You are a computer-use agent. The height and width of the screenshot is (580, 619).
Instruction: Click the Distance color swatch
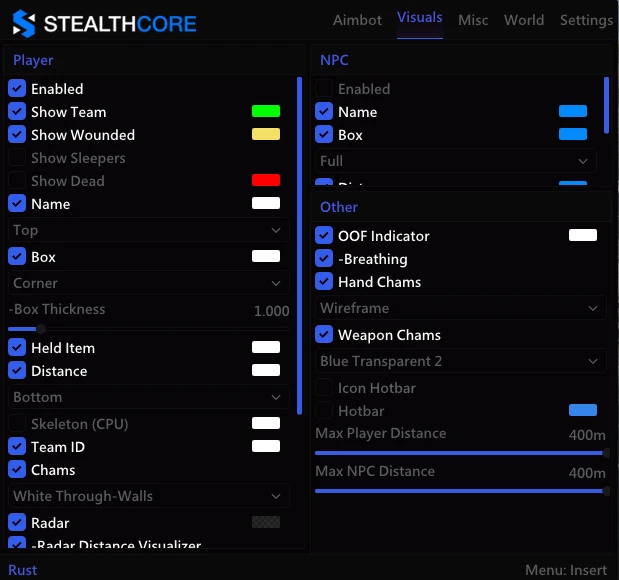coord(266,370)
